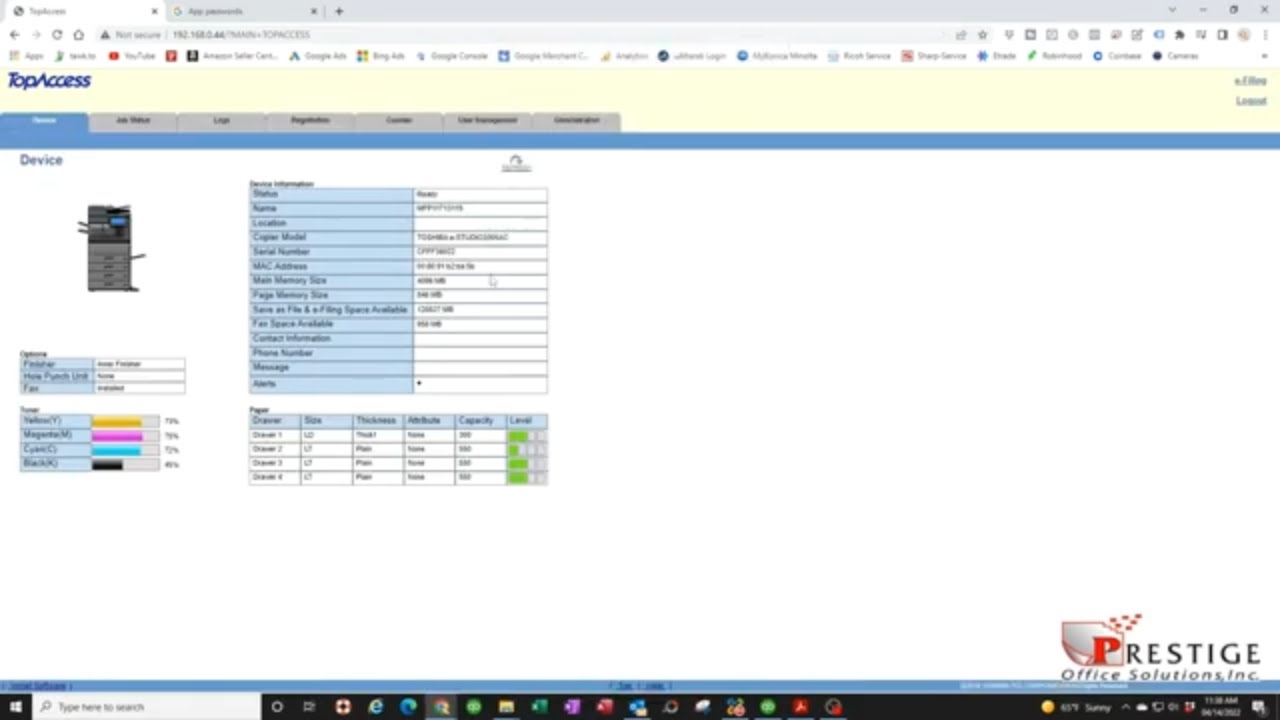The height and width of the screenshot is (720, 1280).
Task: Click the browser Back arrow
Action: [x=14, y=35]
